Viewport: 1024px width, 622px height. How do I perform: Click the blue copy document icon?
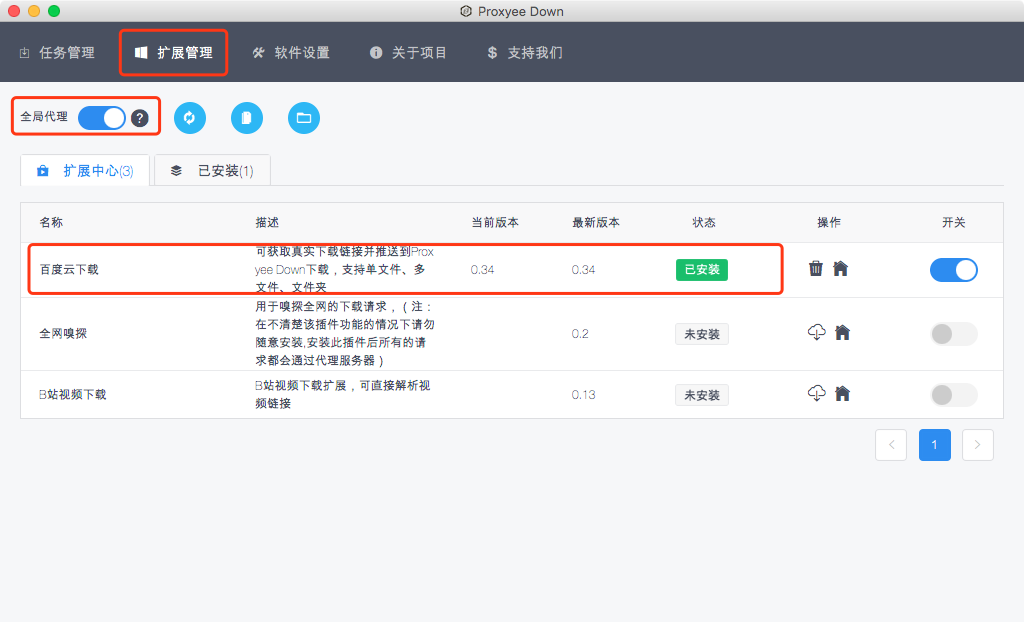click(246, 118)
